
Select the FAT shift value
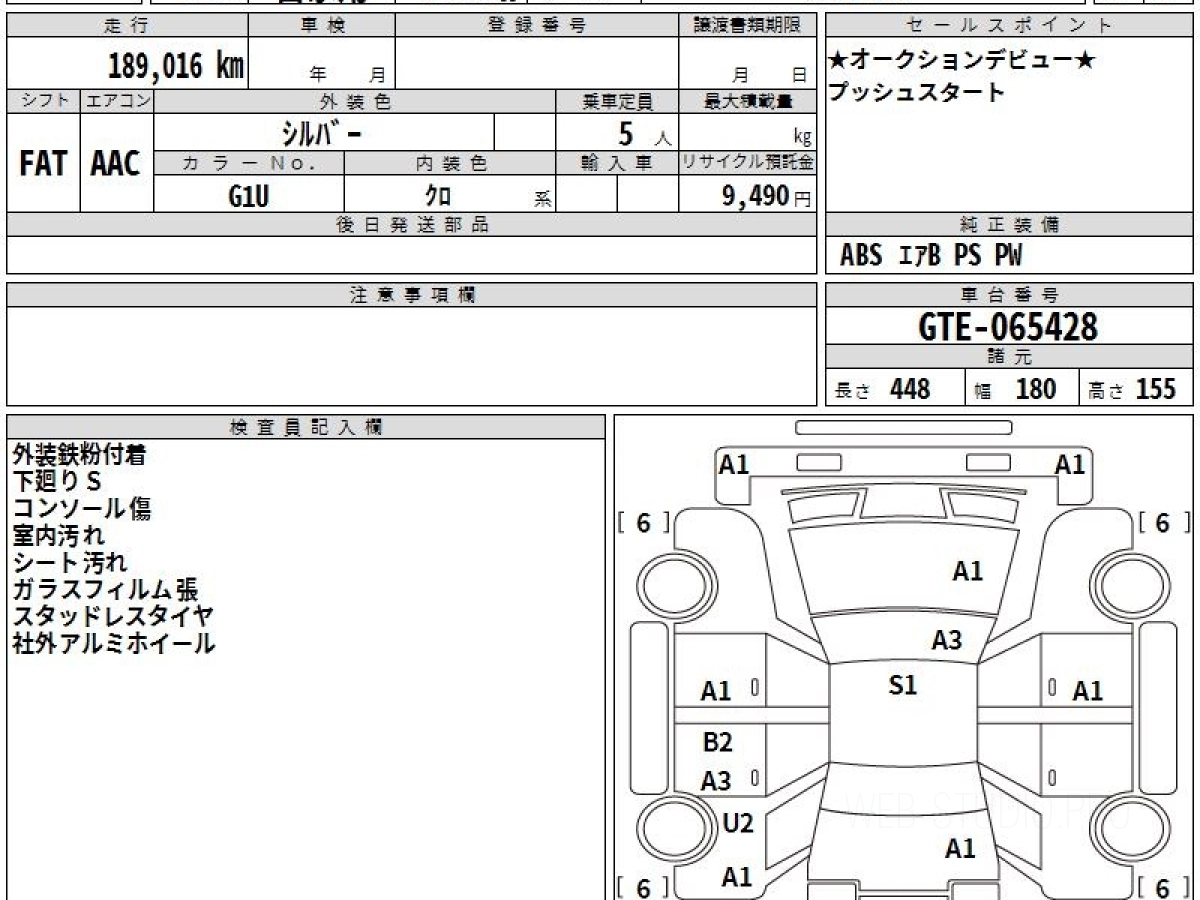click(x=43, y=163)
